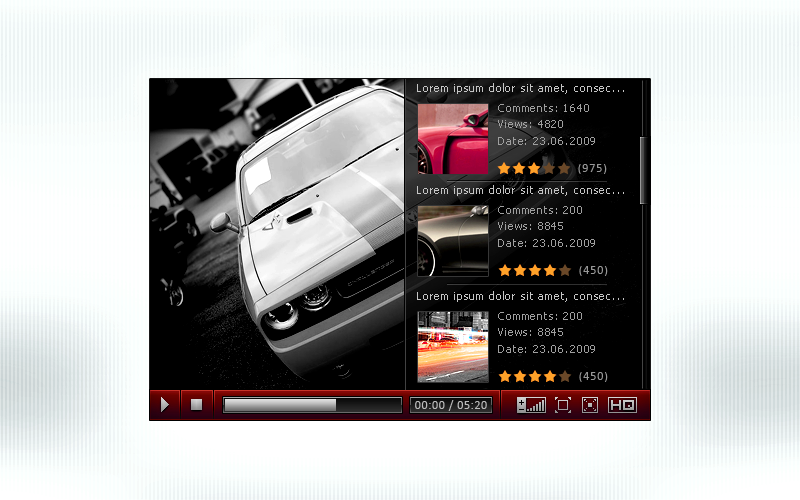800x500 pixels.
Task: Click the third playlist video title
Action: coord(520,296)
